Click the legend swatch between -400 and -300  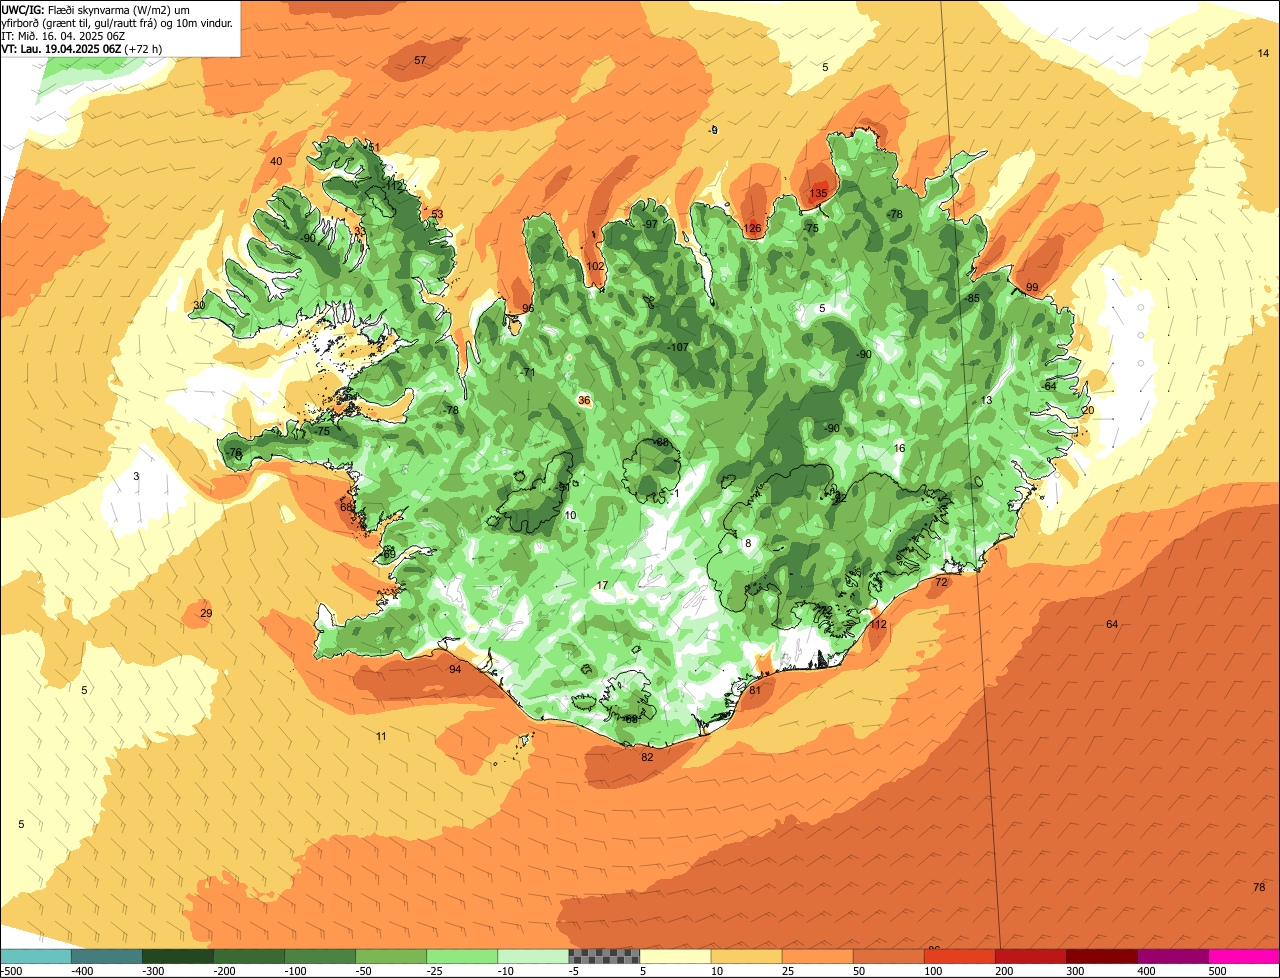pyautogui.click(x=107, y=956)
